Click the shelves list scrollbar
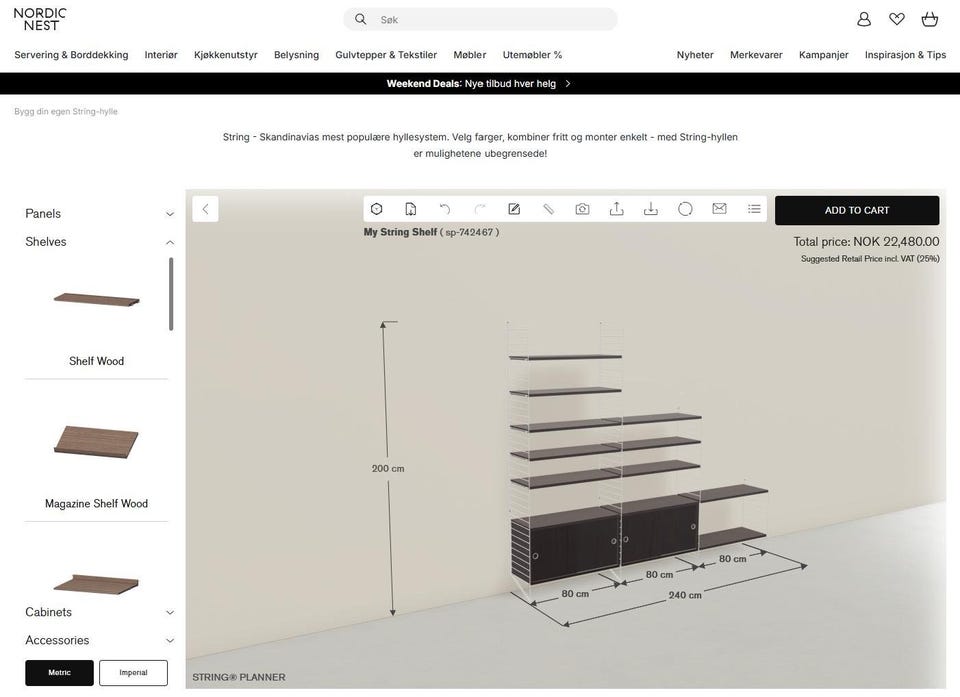 coord(171,294)
